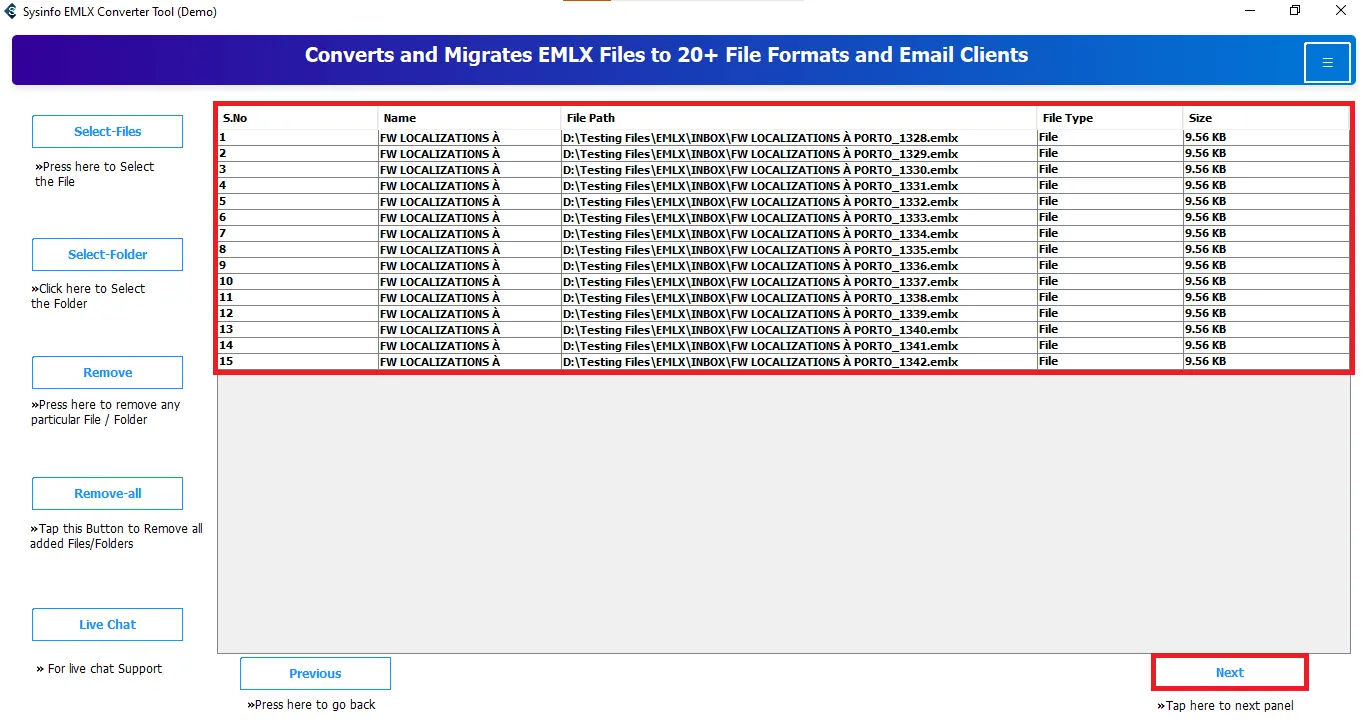The width and height of the screenshot is (1366, 726).
Task: Sort by the S.No column header
Action: pyautogui.click(x=298, y=118)
